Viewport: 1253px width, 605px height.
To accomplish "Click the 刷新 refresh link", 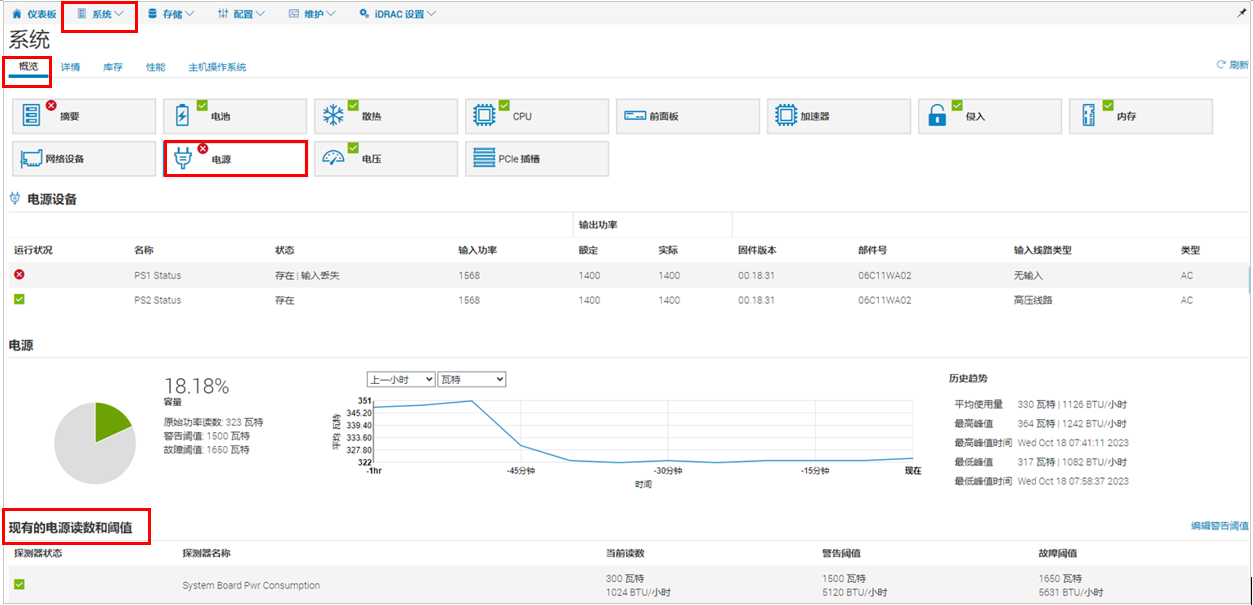I will tap(1231, 65).
